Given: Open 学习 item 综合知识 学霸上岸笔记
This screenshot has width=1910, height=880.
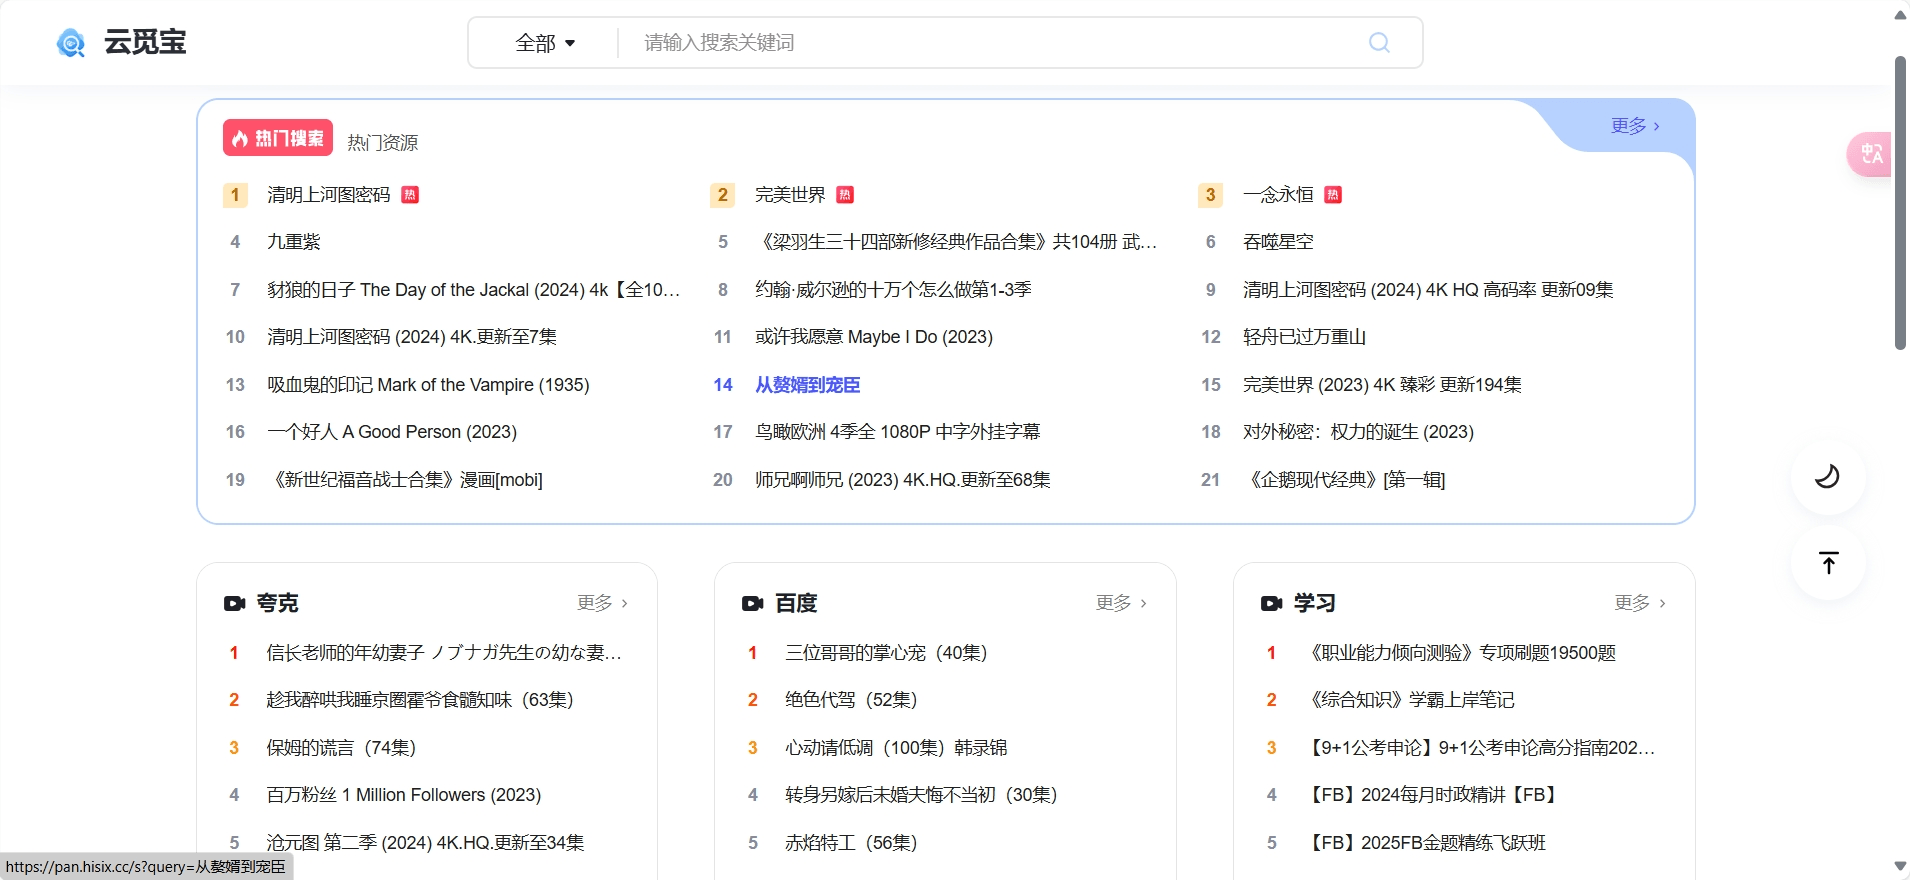Looking at the screenshot, I should [x=1409, y=700].
